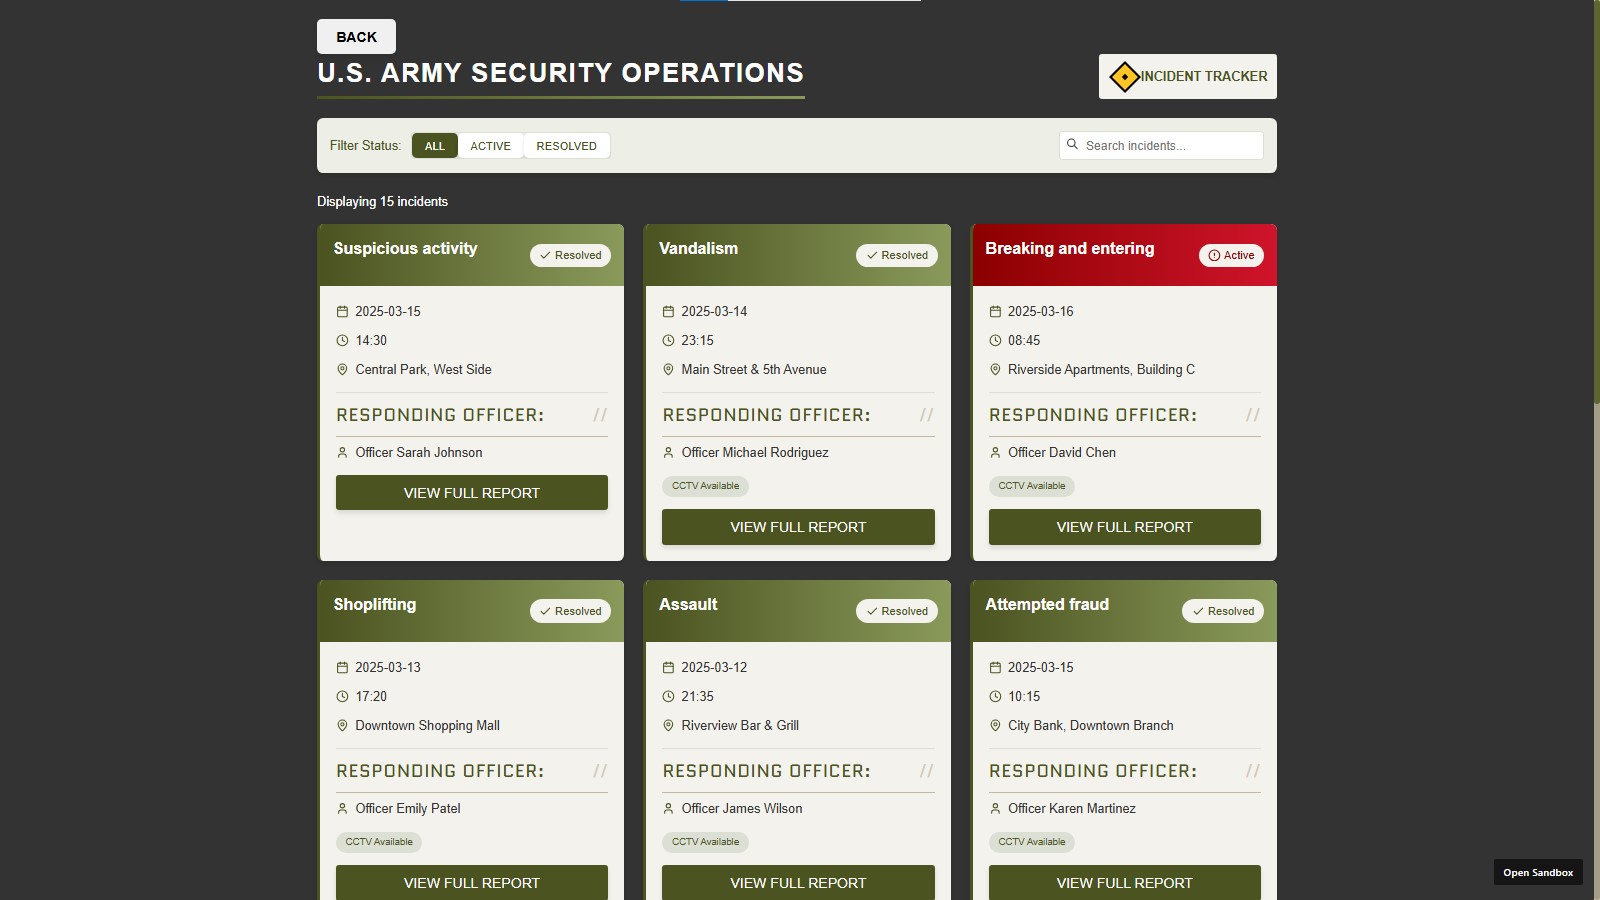The height and width of the screenshot is (900, 1600).
Task: Click the "Suspicious activity" card title
Action: [x=405, y=249]
